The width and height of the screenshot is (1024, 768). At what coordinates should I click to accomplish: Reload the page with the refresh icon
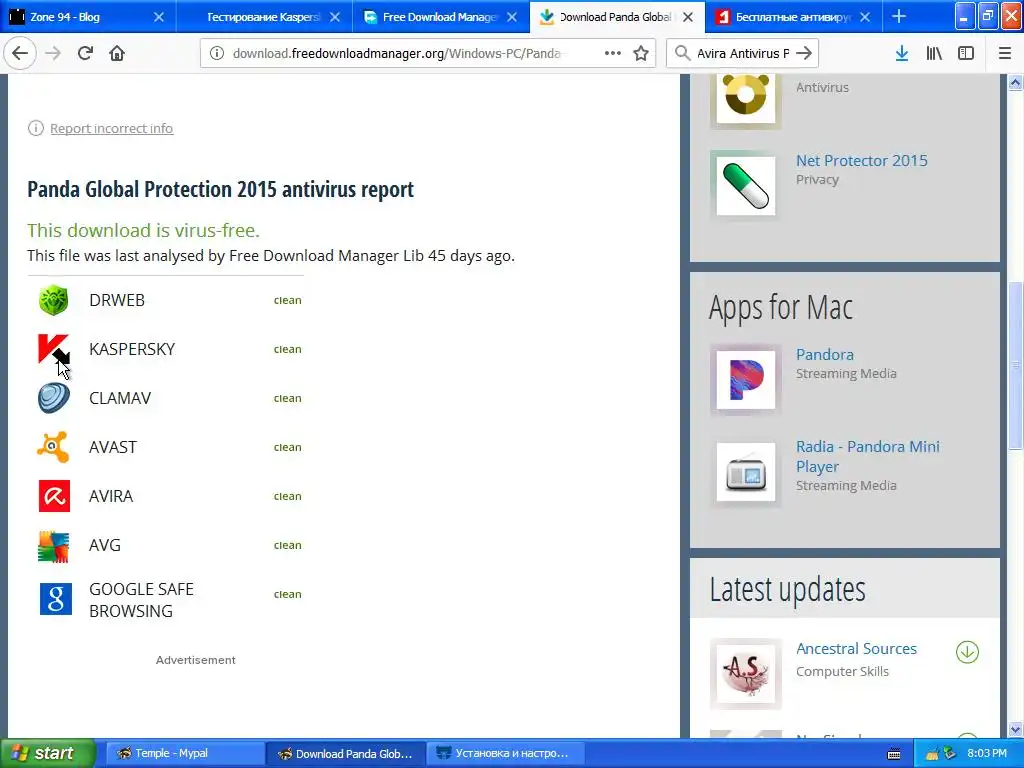(85, 53)
